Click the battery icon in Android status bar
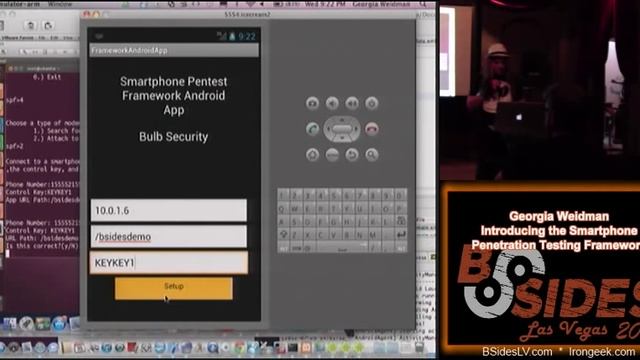Screen dimensions: 640x360 coord(232,36)
